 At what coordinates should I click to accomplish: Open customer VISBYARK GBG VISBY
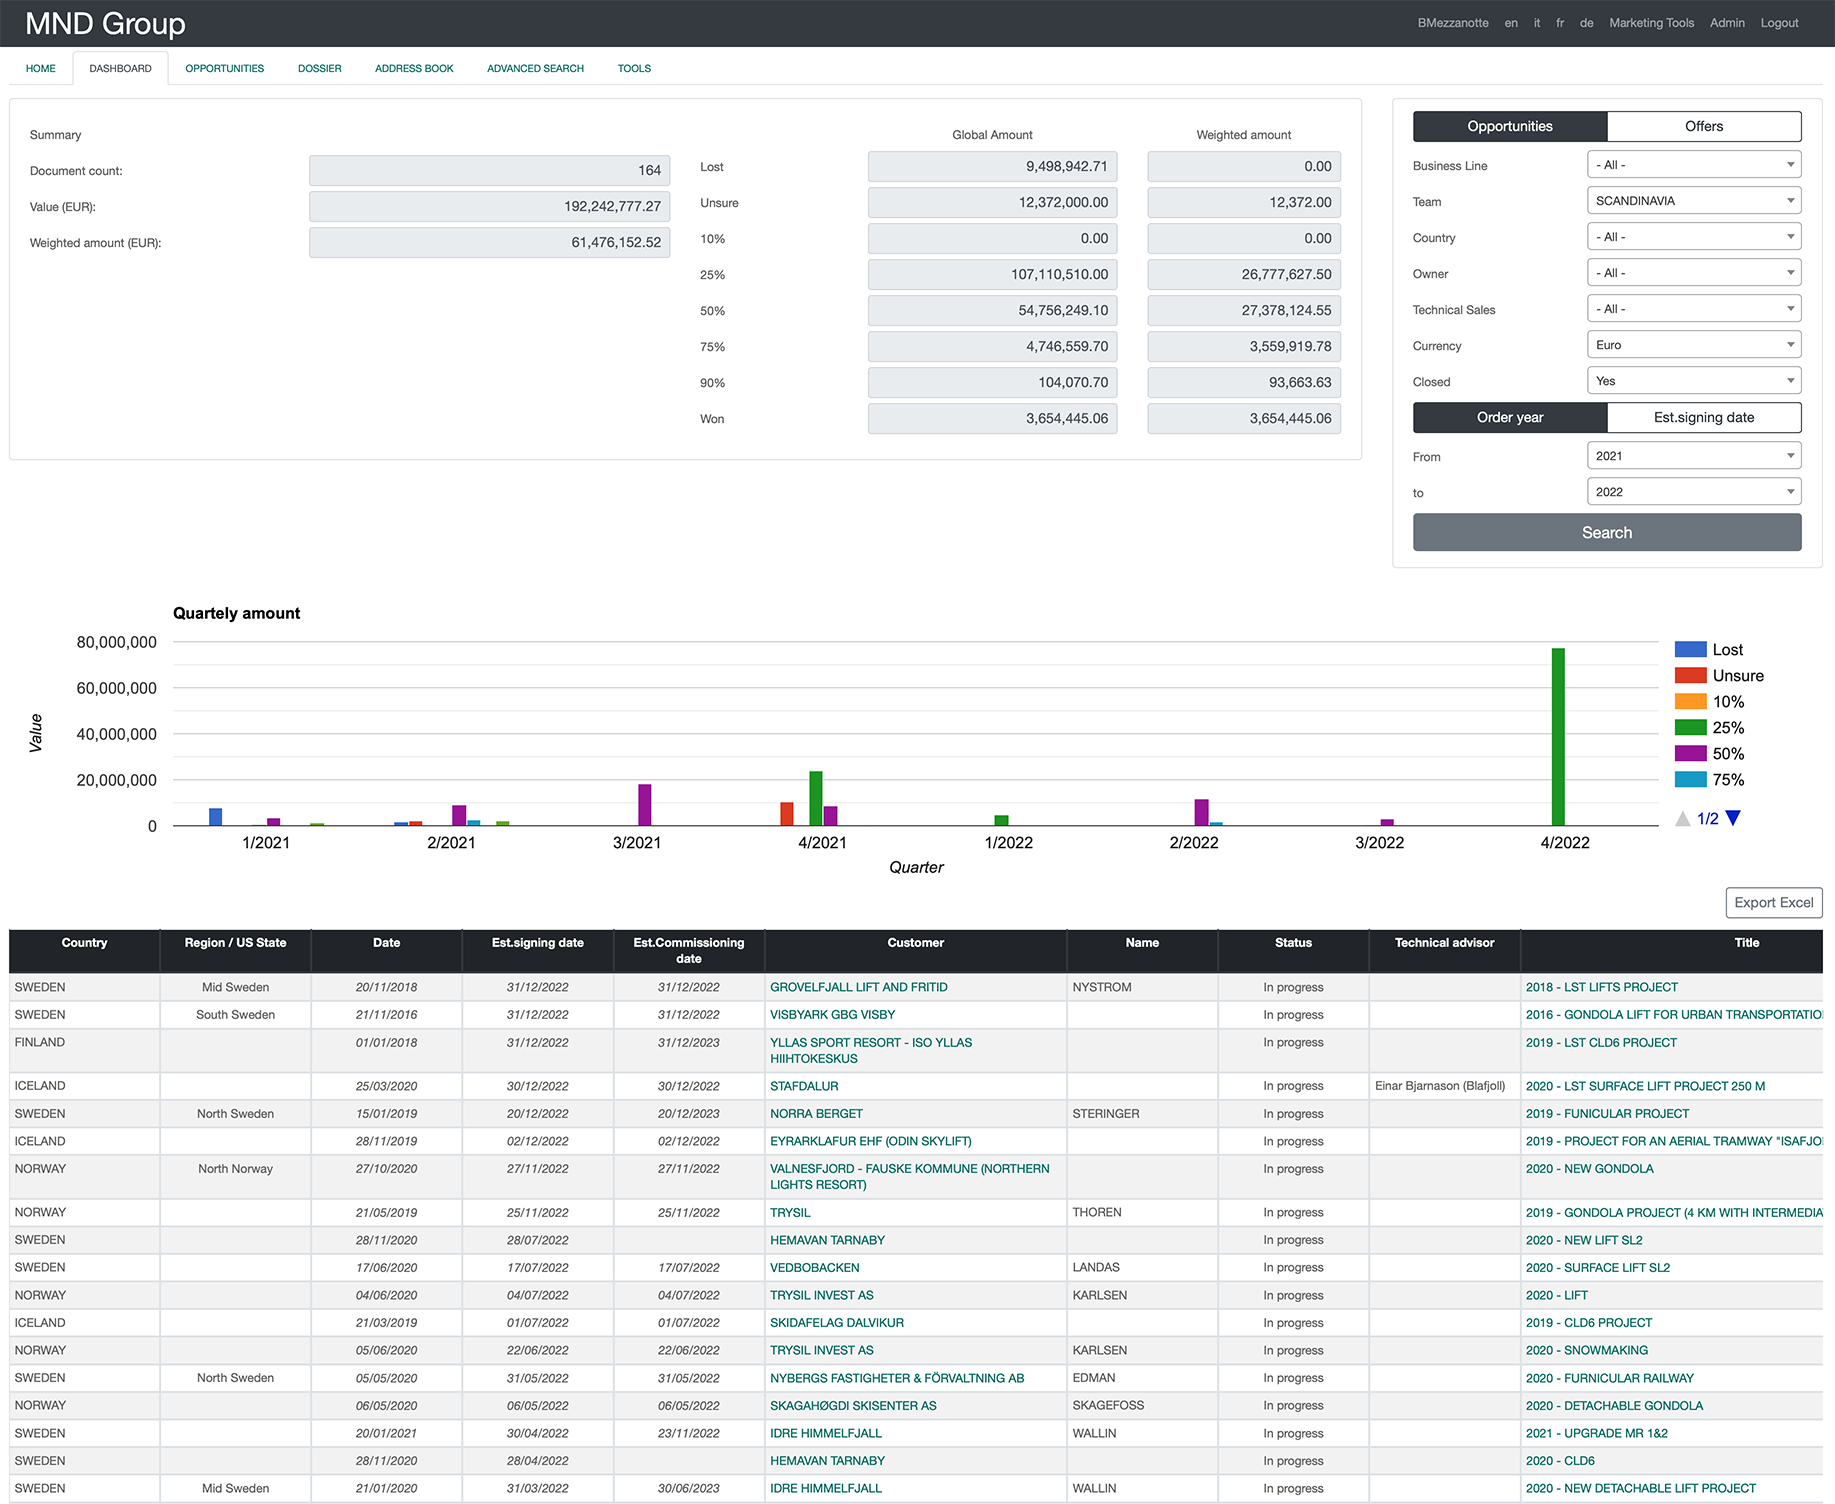pyautogui.click(x=832, y=1014)
